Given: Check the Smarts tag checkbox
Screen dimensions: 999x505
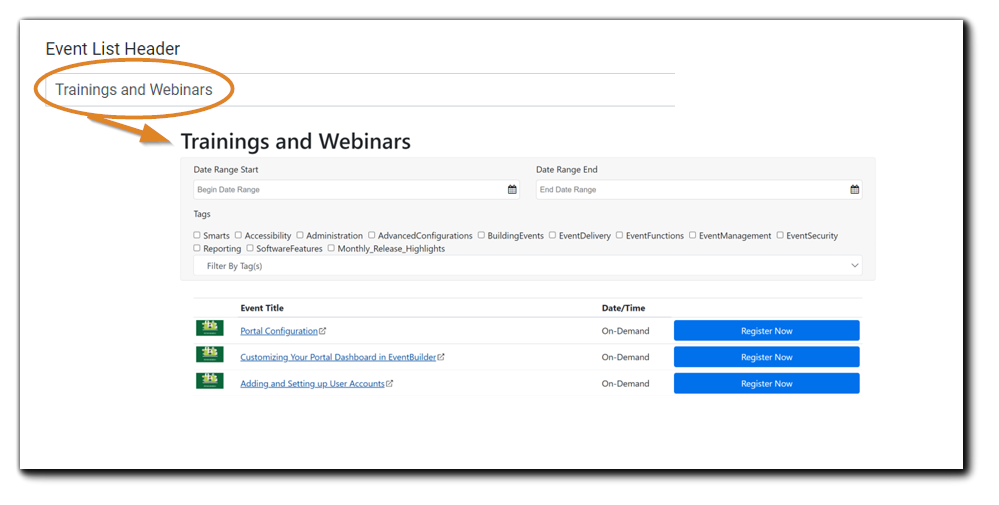Looking at the screenshot, I should [197, 235].
